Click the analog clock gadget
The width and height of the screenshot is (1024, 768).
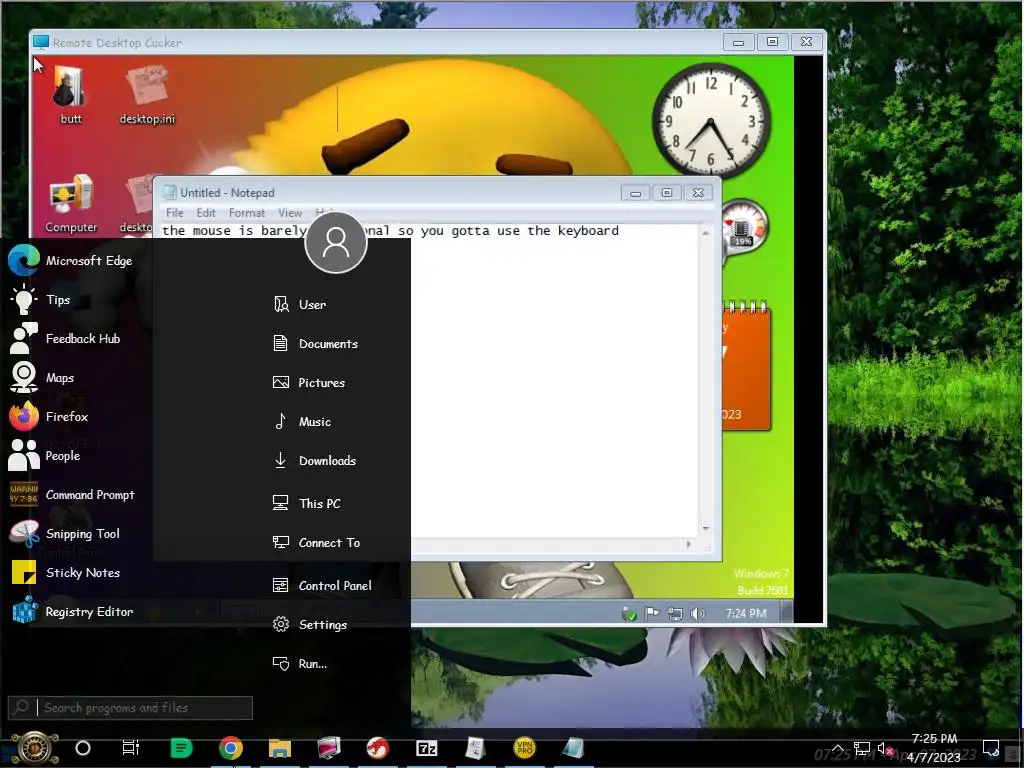tap(711, 120)
